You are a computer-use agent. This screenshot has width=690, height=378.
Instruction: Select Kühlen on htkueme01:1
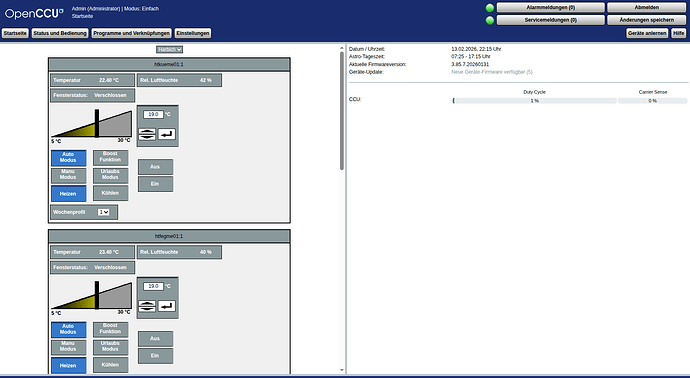[110, 193]
